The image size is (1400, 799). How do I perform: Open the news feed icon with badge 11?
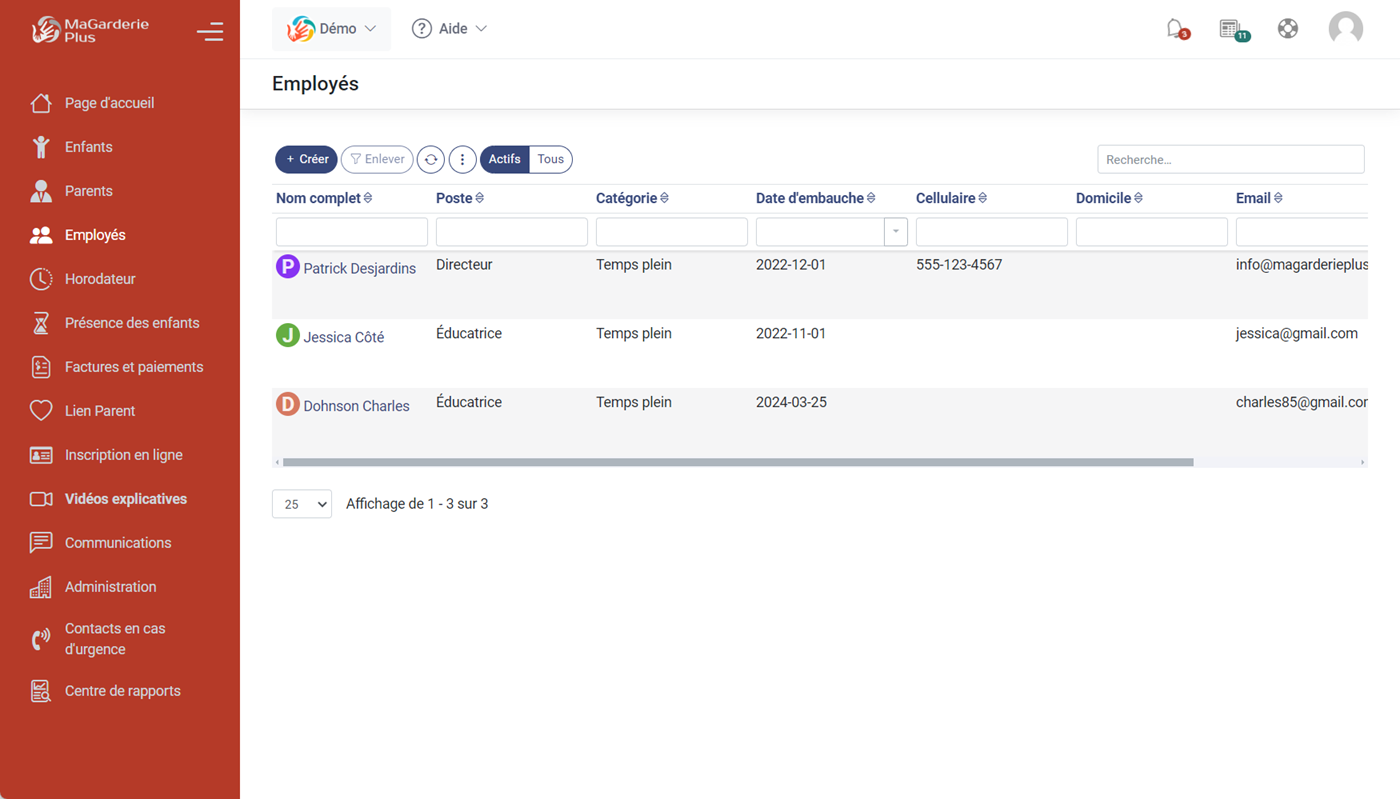click(1233, 29)
